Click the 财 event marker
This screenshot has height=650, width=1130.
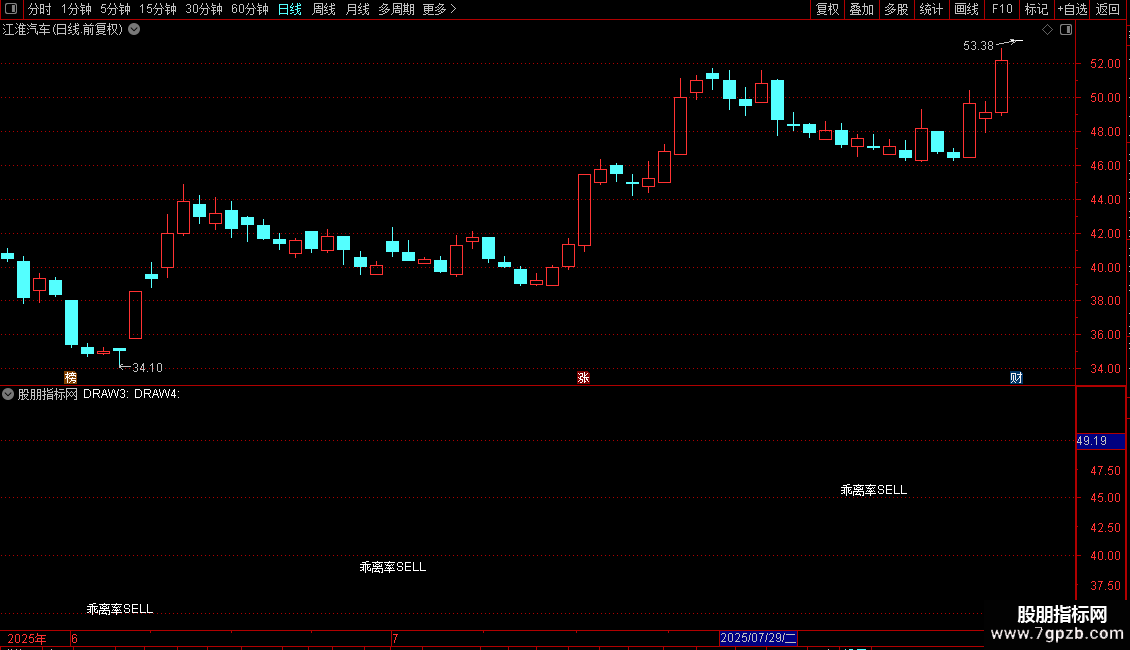1016,377
